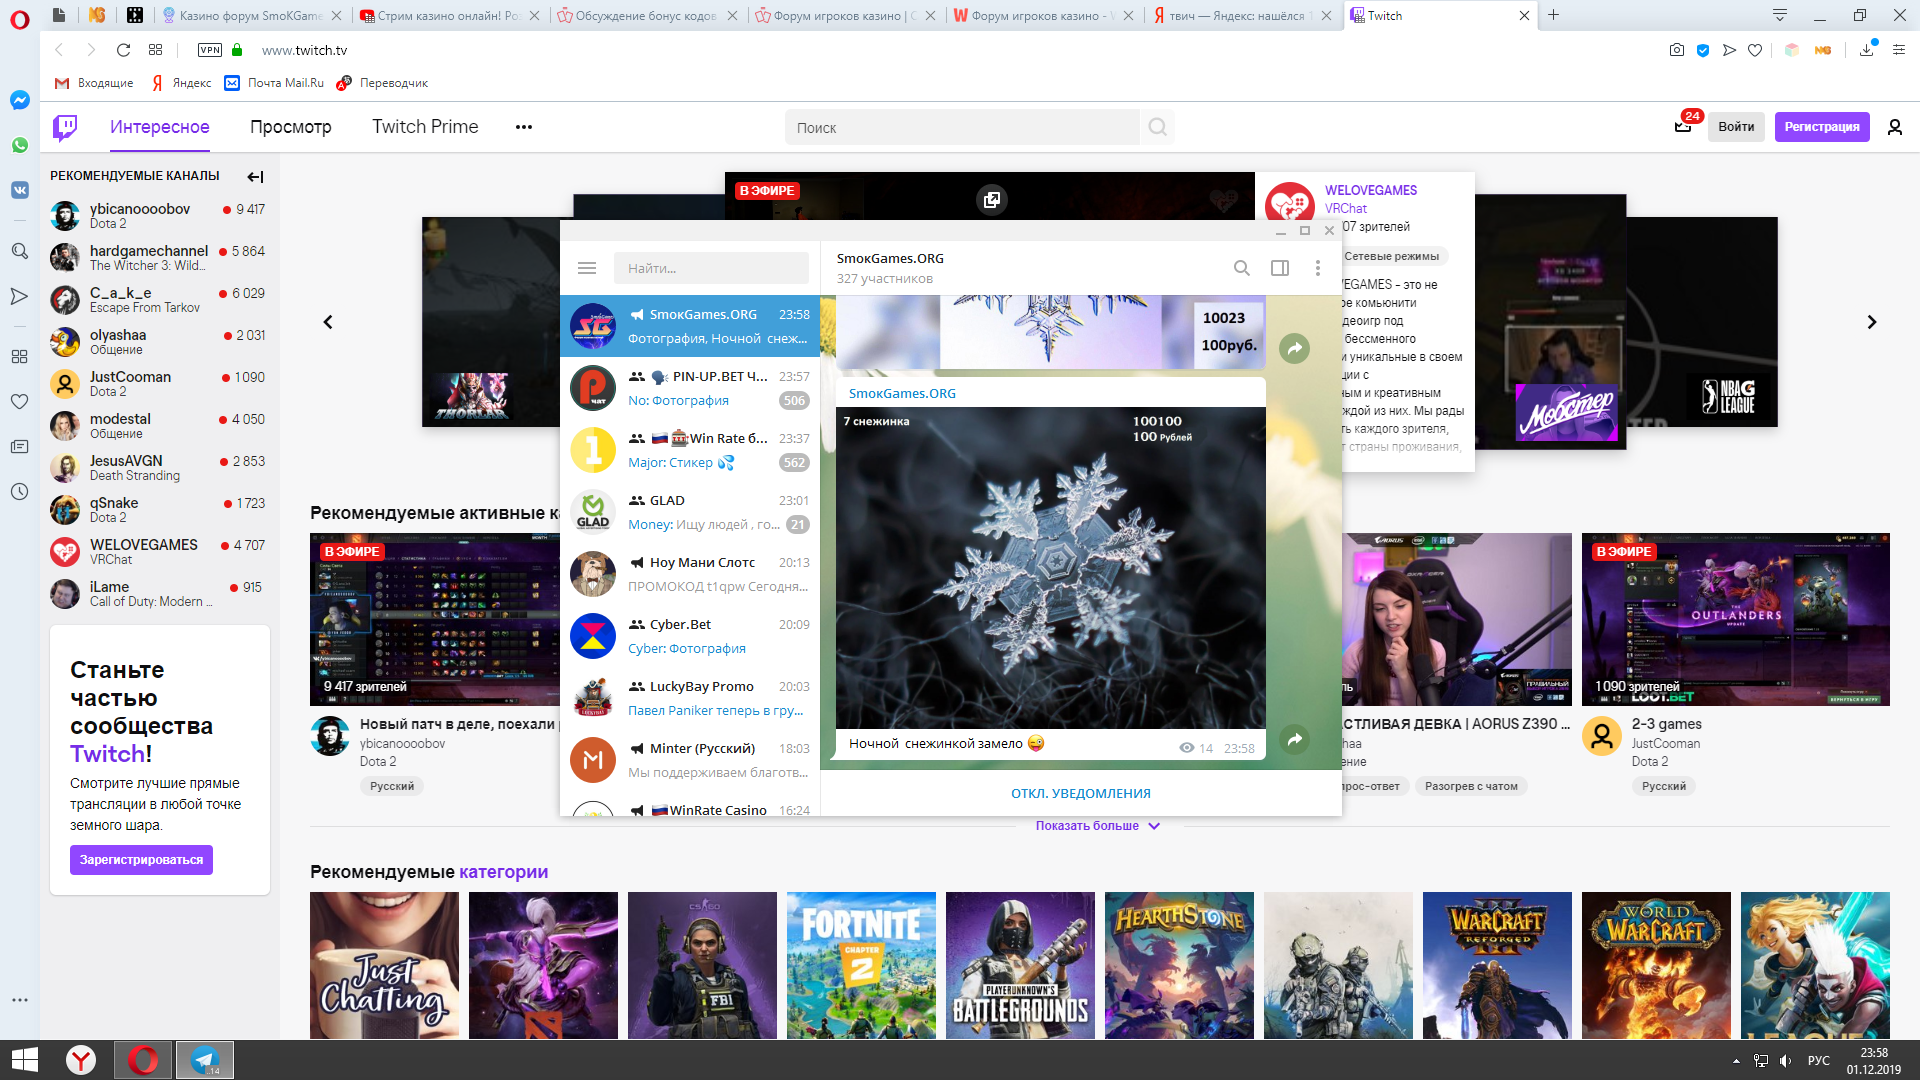Open Yandex Browser from taskbar
This screenshot has height=1080, width=1920.
[x=81, y=1060]
